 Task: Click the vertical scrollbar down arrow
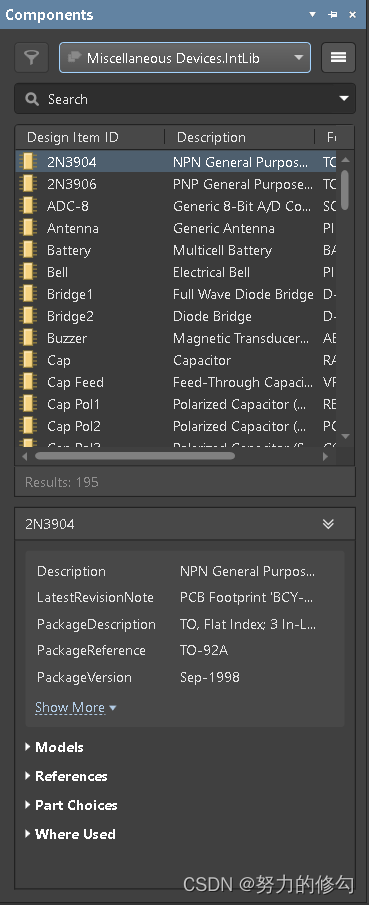tap(345, 436)
